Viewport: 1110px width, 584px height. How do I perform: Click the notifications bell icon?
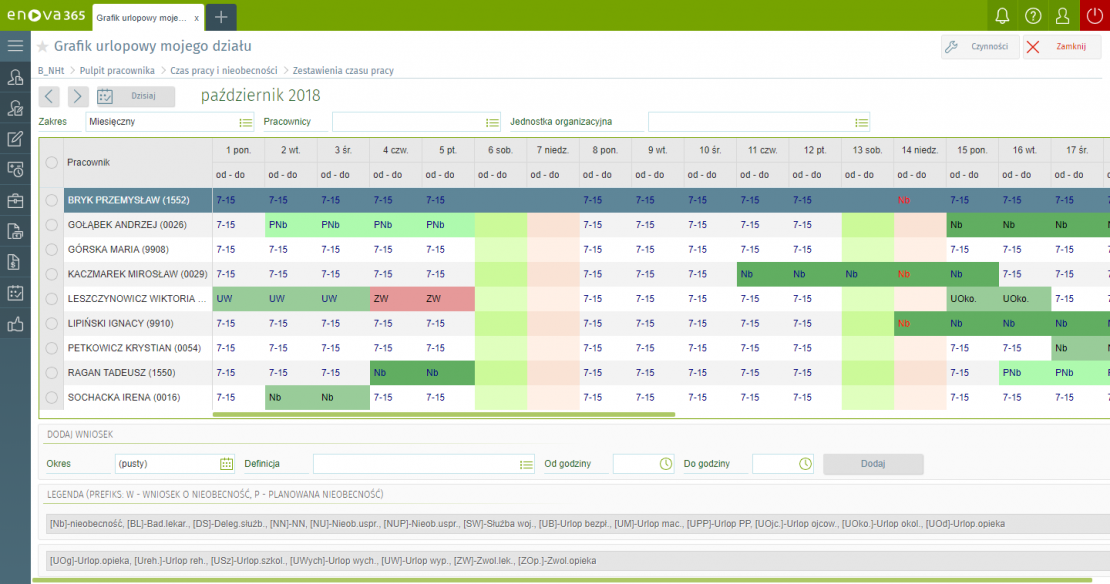coord(1002,15)
